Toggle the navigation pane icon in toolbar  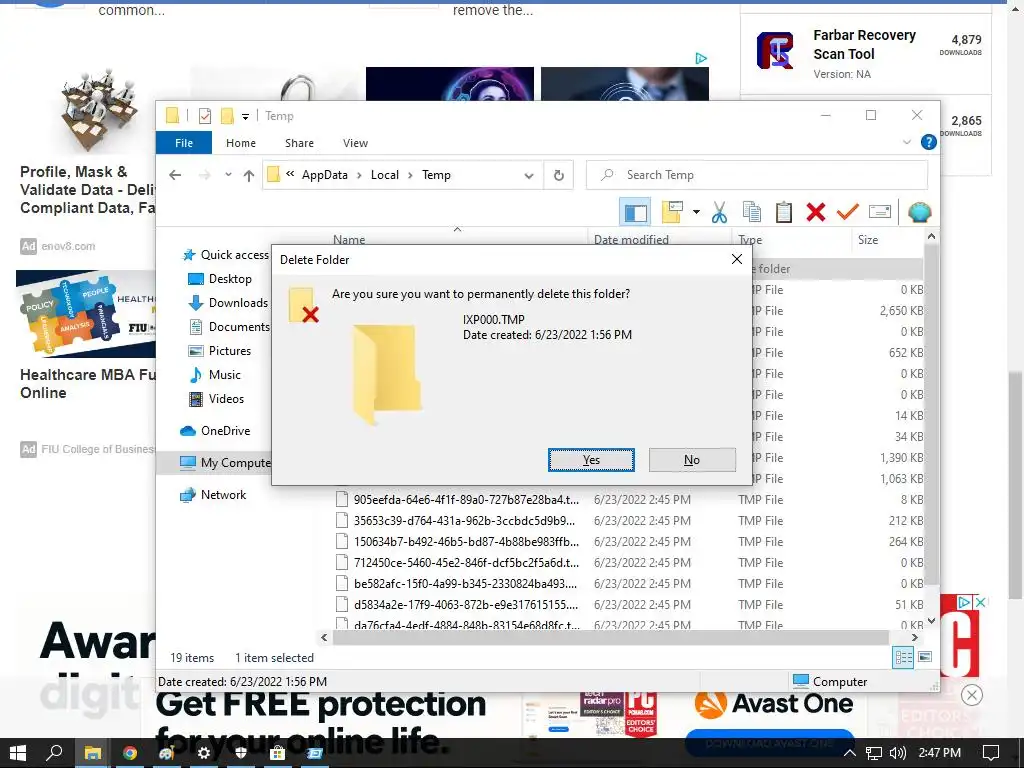pyautogui.click(x=635, y=212)
